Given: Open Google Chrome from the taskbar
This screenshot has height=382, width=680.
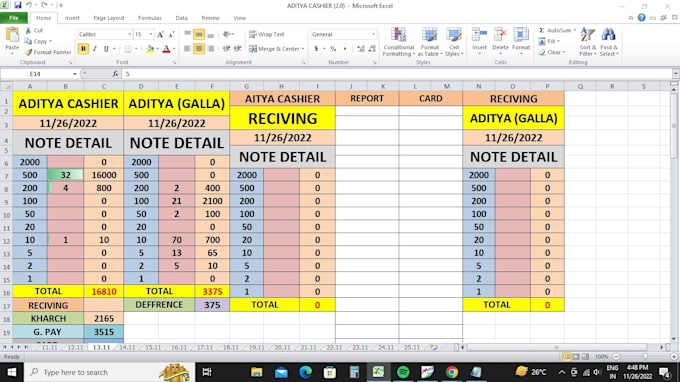Looking at the screenshot, I should click(452, 372).
